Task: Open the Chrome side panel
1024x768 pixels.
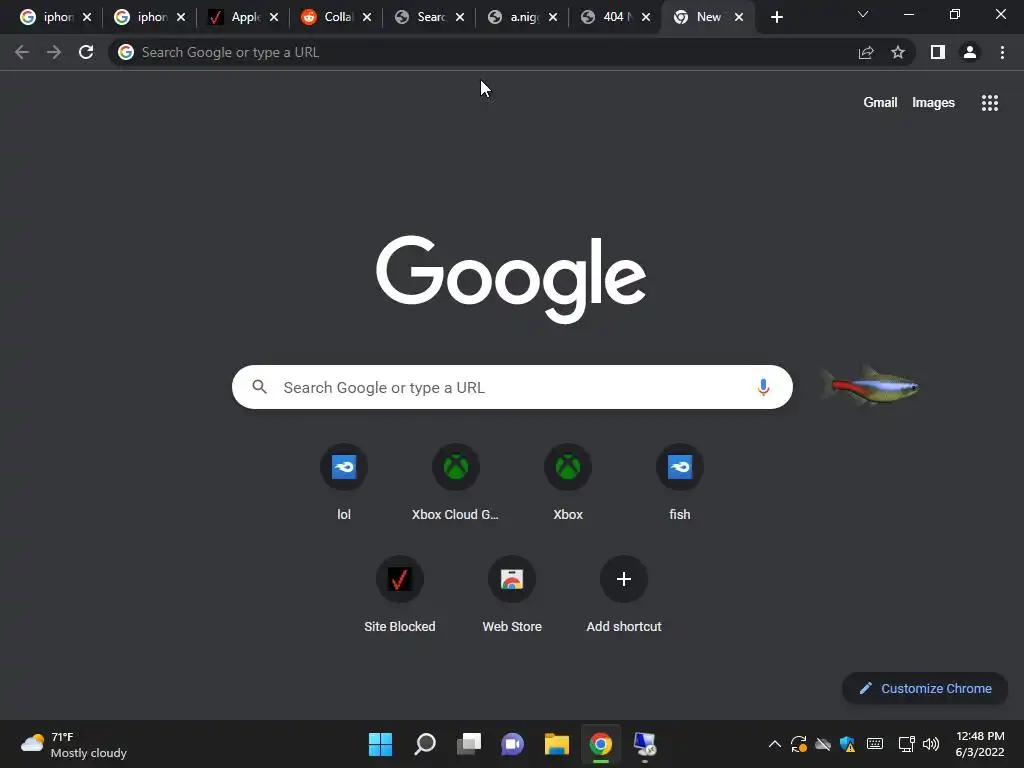Action: click(x=938, y=52)
